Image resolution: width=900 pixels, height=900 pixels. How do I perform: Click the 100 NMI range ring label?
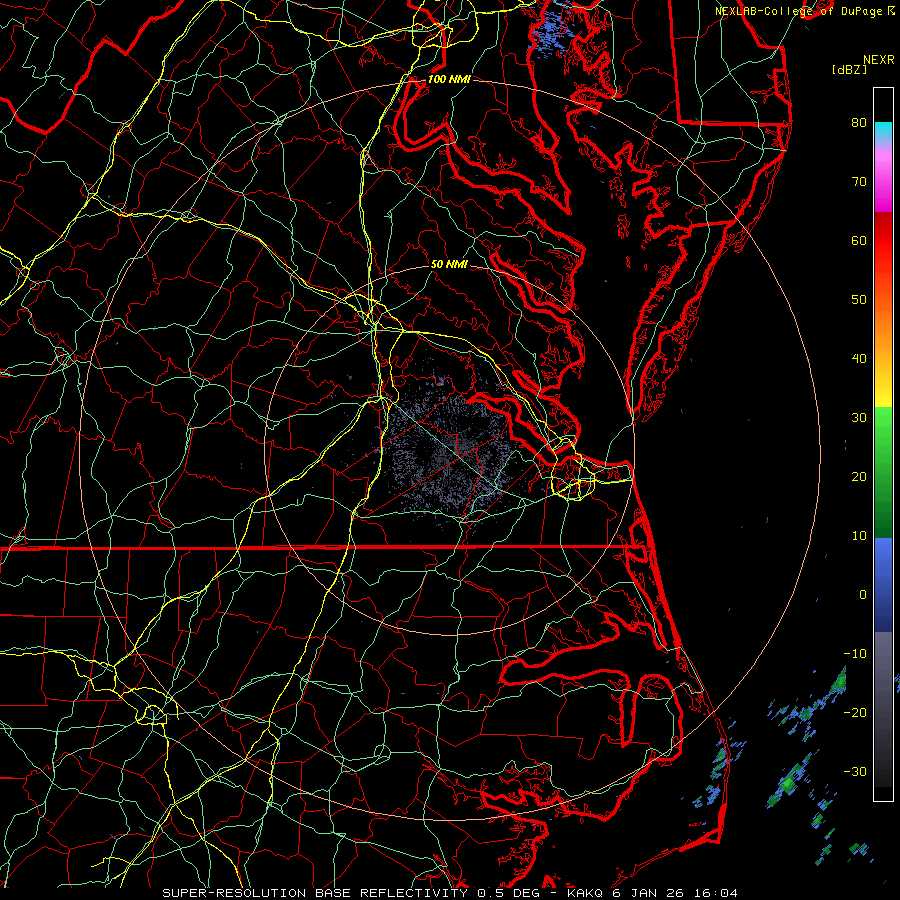click(x=449, y=79)
